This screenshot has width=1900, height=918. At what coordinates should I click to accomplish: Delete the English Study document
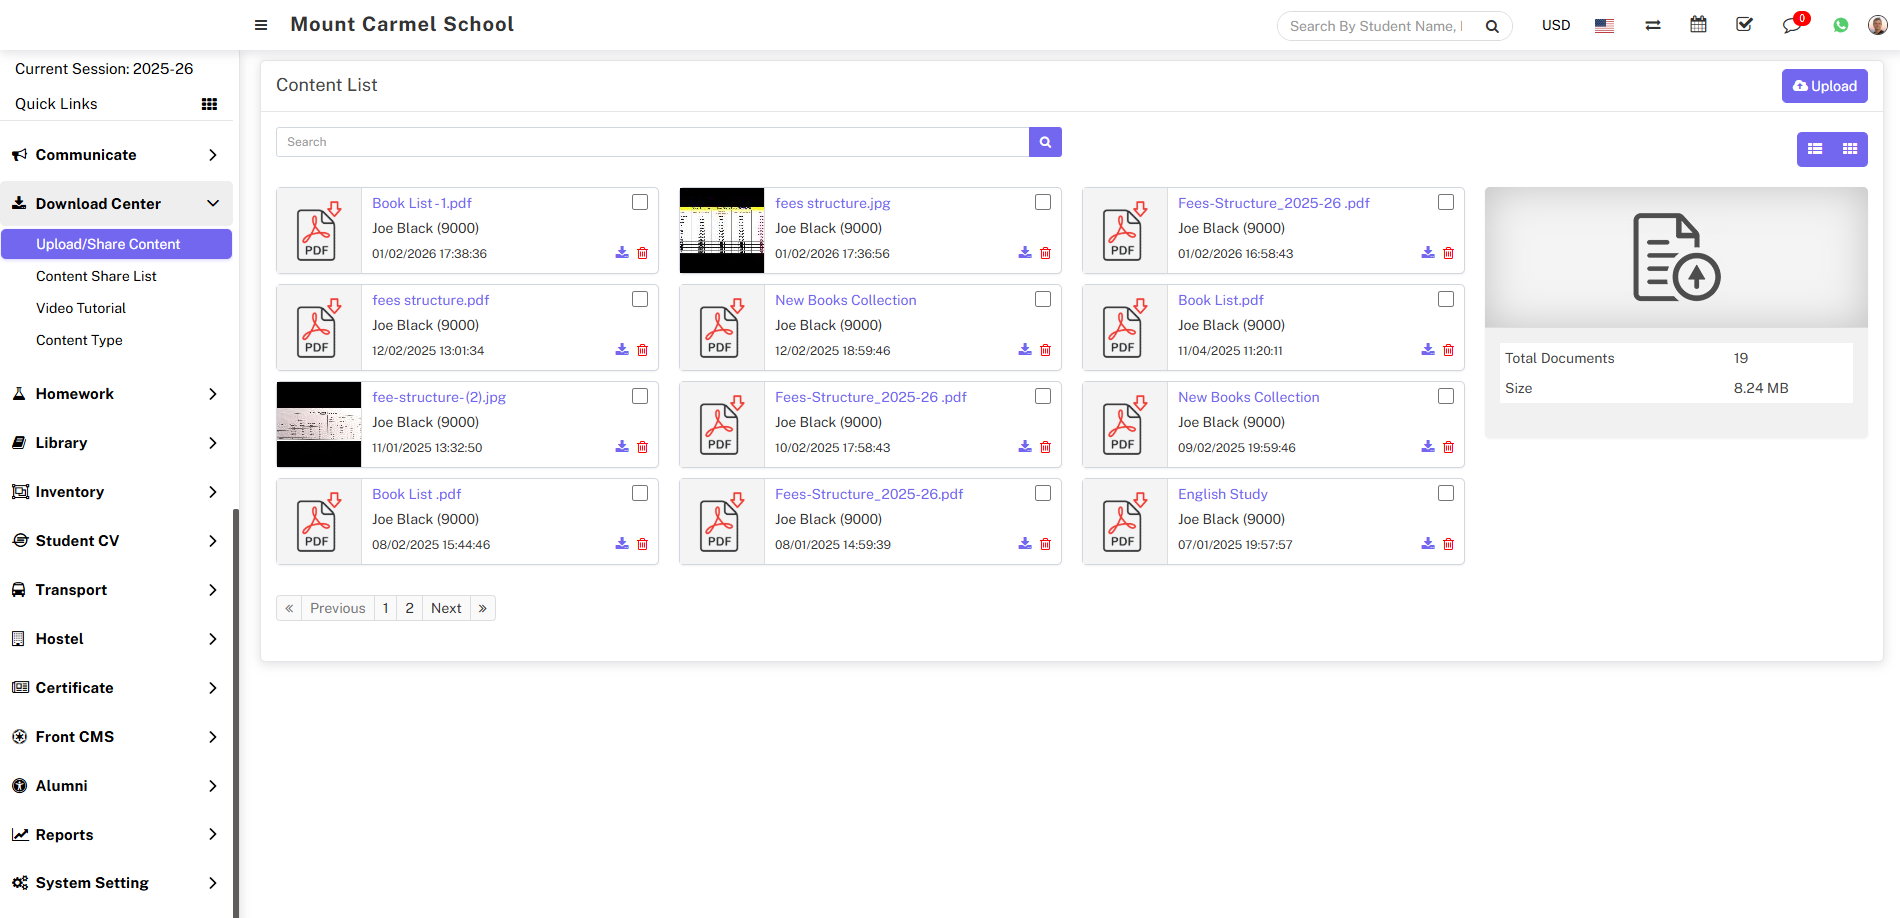pyautogui.click(x=1448, y=544)
